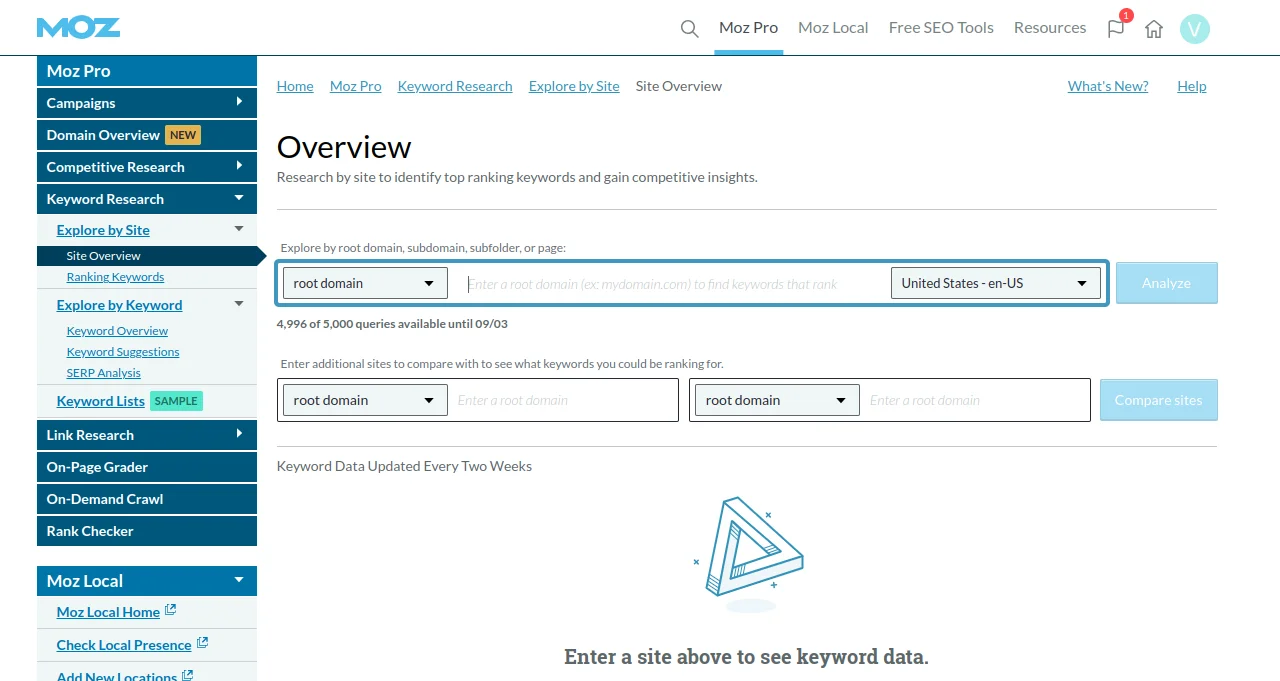This screenshot has height=681, width=1280.
Task: Click the Moz Pro sidebar header
Action: (147, 71)
